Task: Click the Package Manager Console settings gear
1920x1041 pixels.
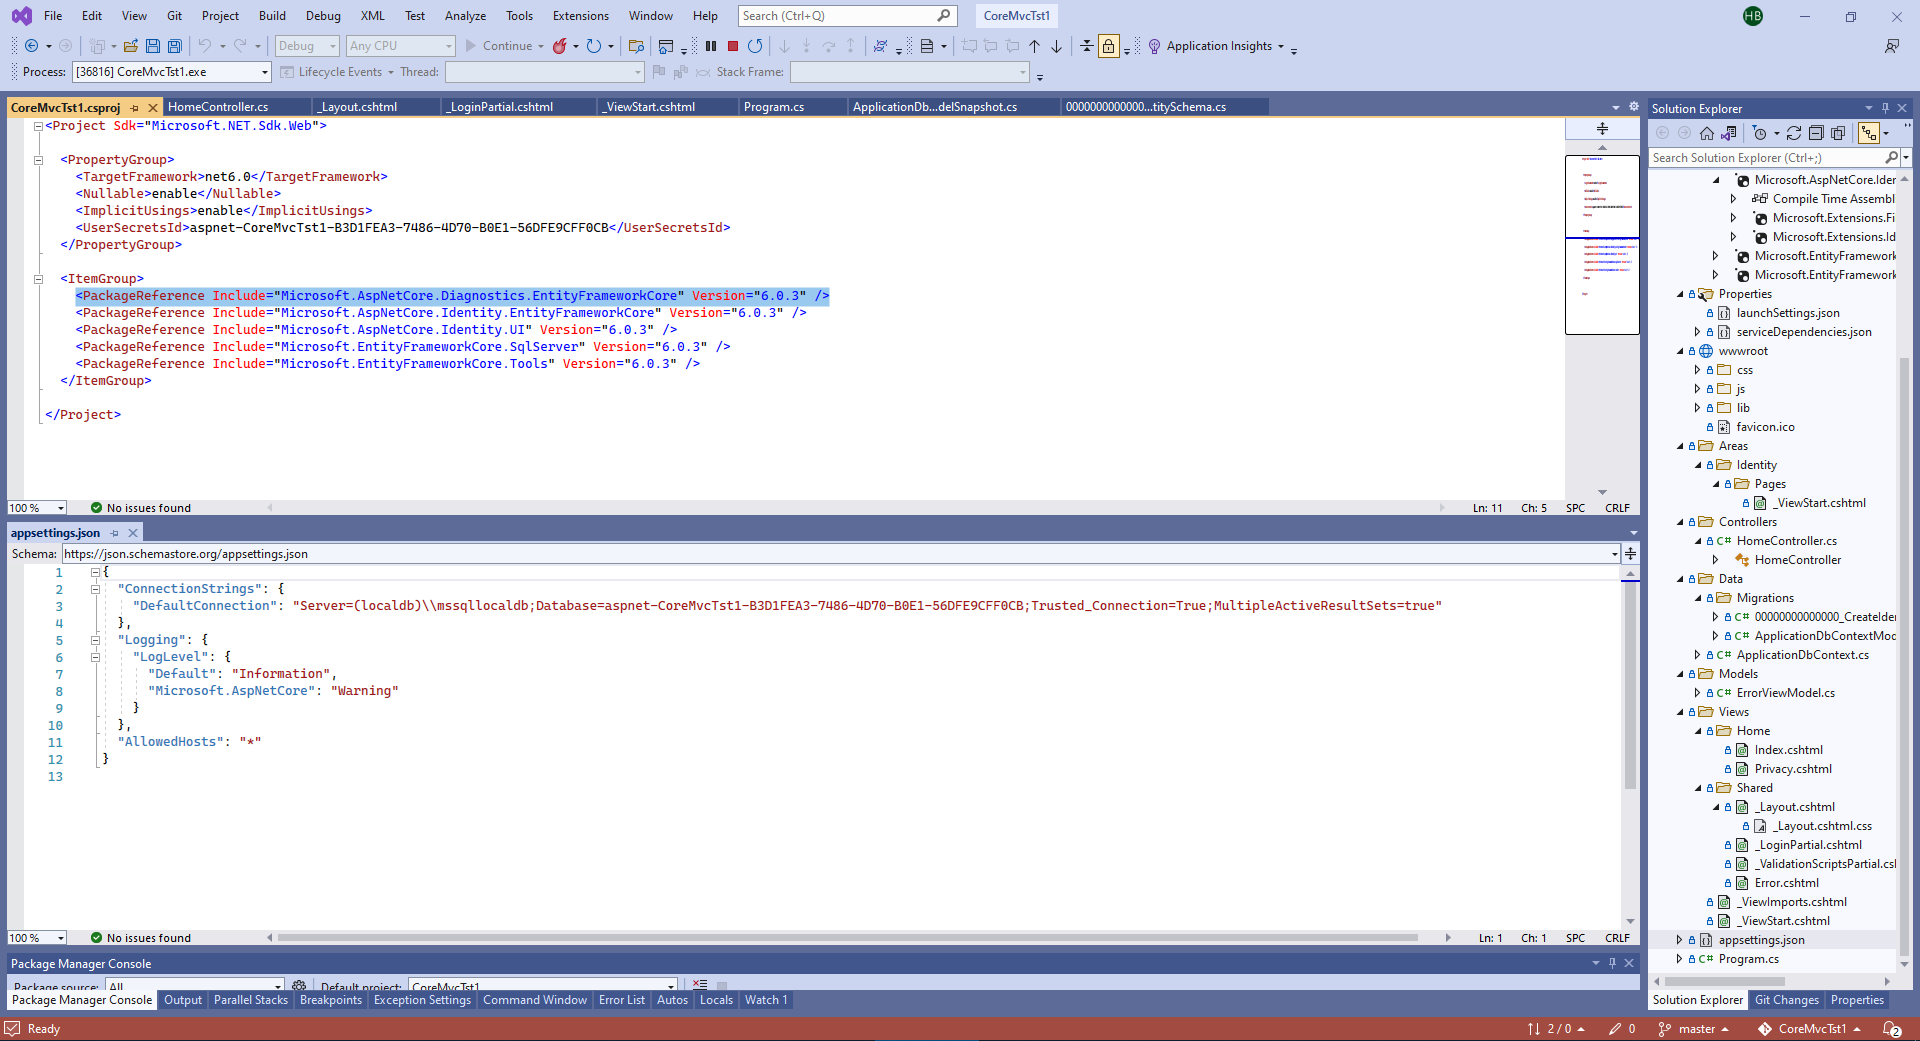Action: point(299,986)
